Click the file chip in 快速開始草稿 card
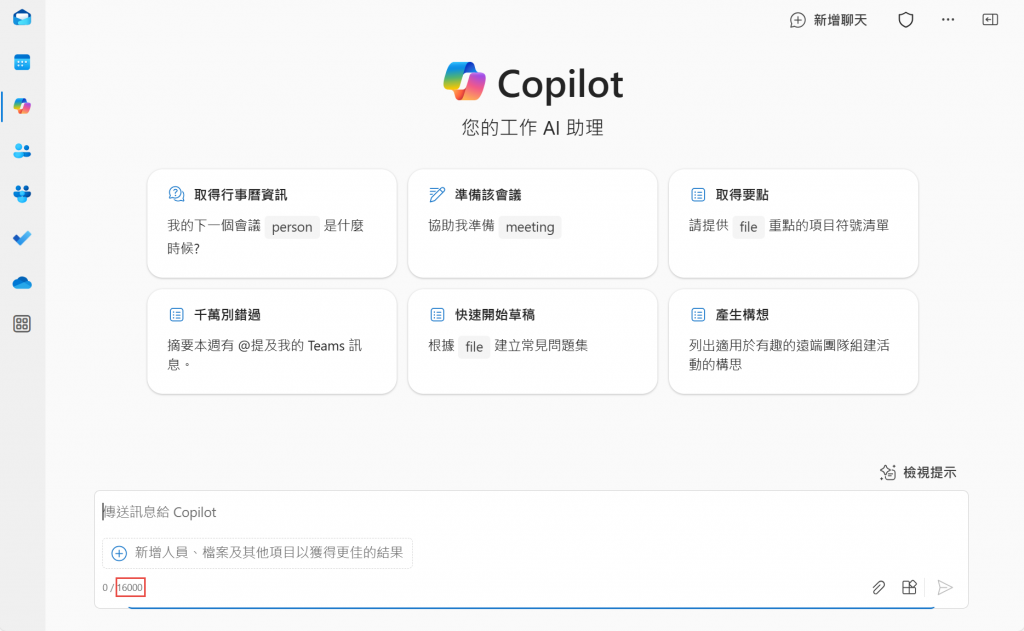The width and height of the screenshot is (1024, 631). pos(474,346)
